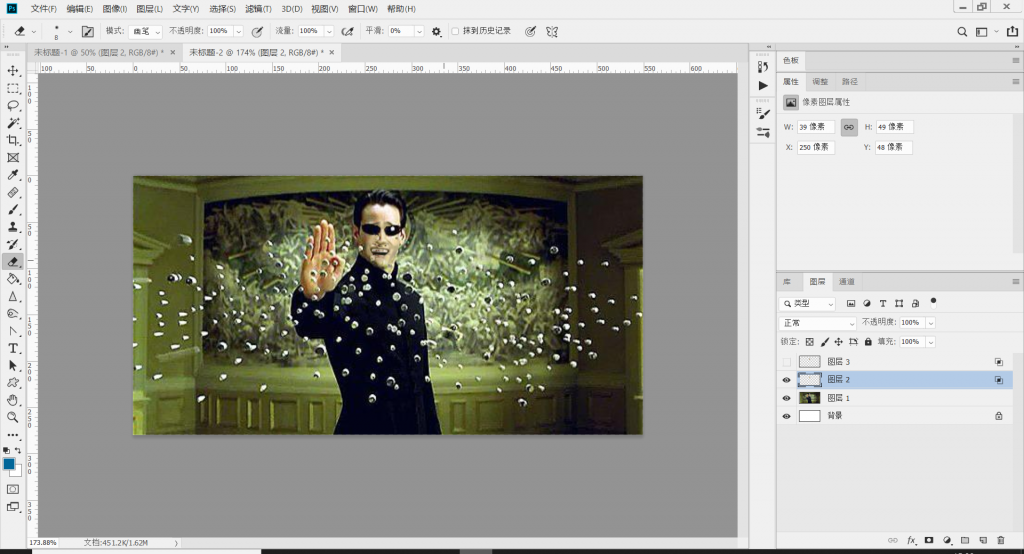Select the Eraser tool in toolbox
The height and width of the screenshot is (554, 1024).
tap(12, 261)
